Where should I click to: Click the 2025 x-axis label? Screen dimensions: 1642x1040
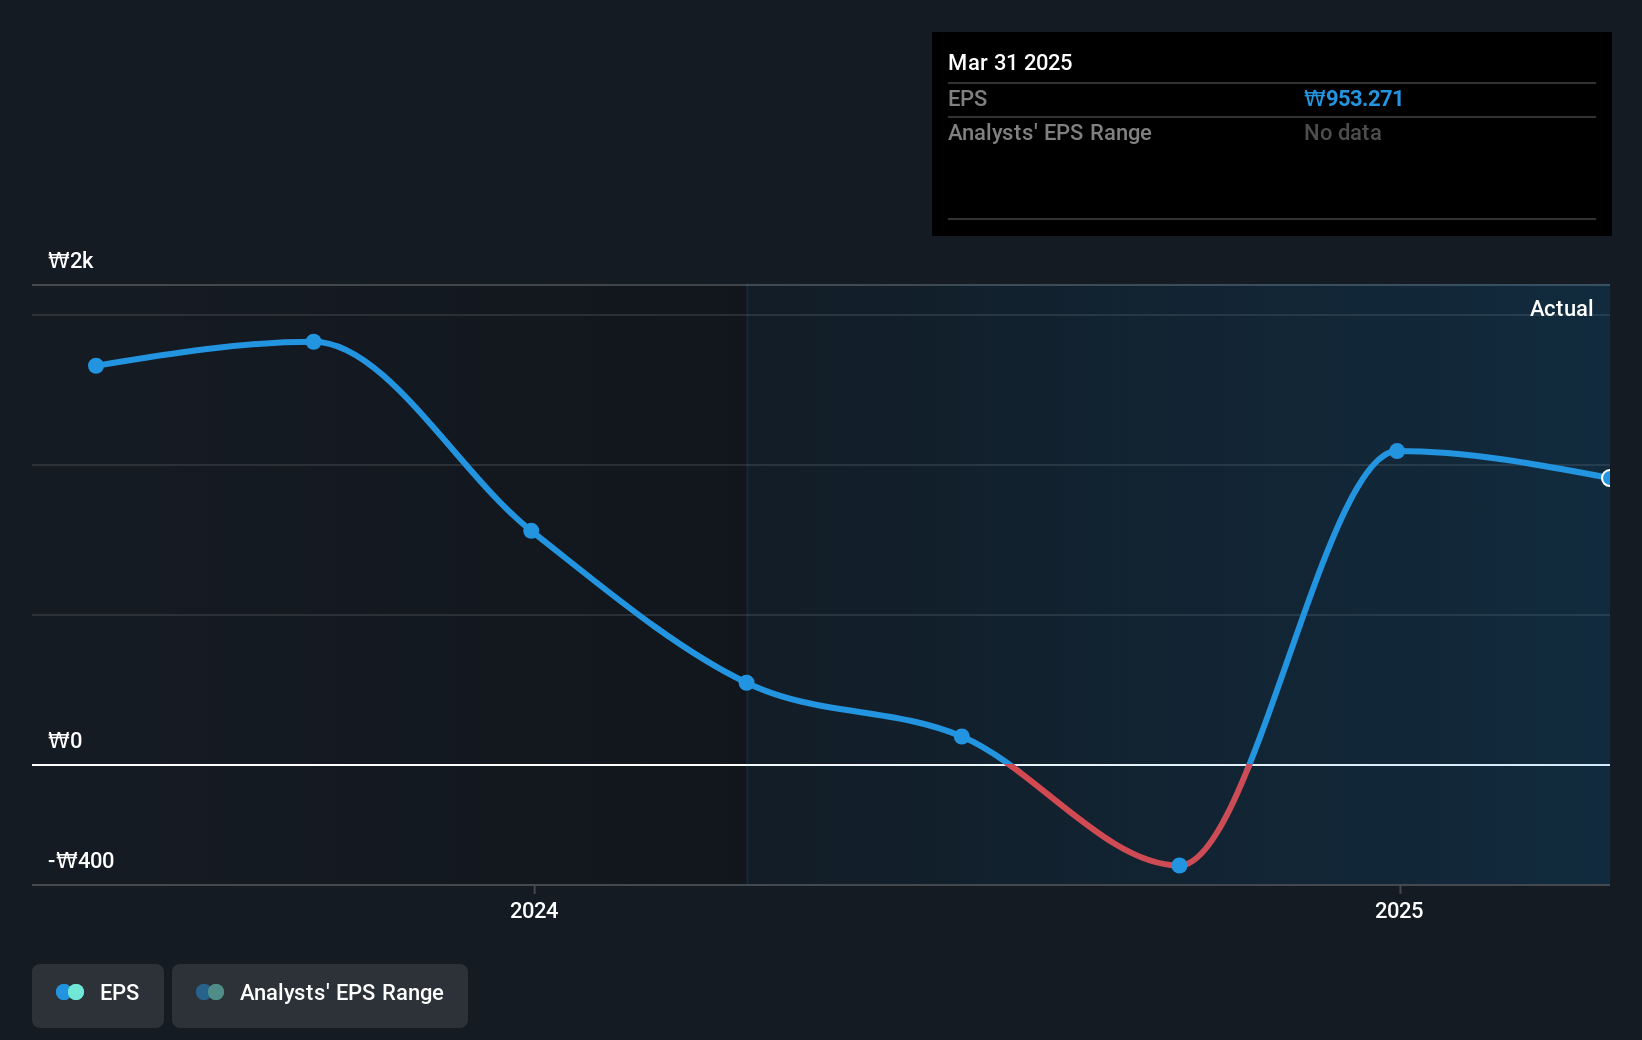[1399, 910]
